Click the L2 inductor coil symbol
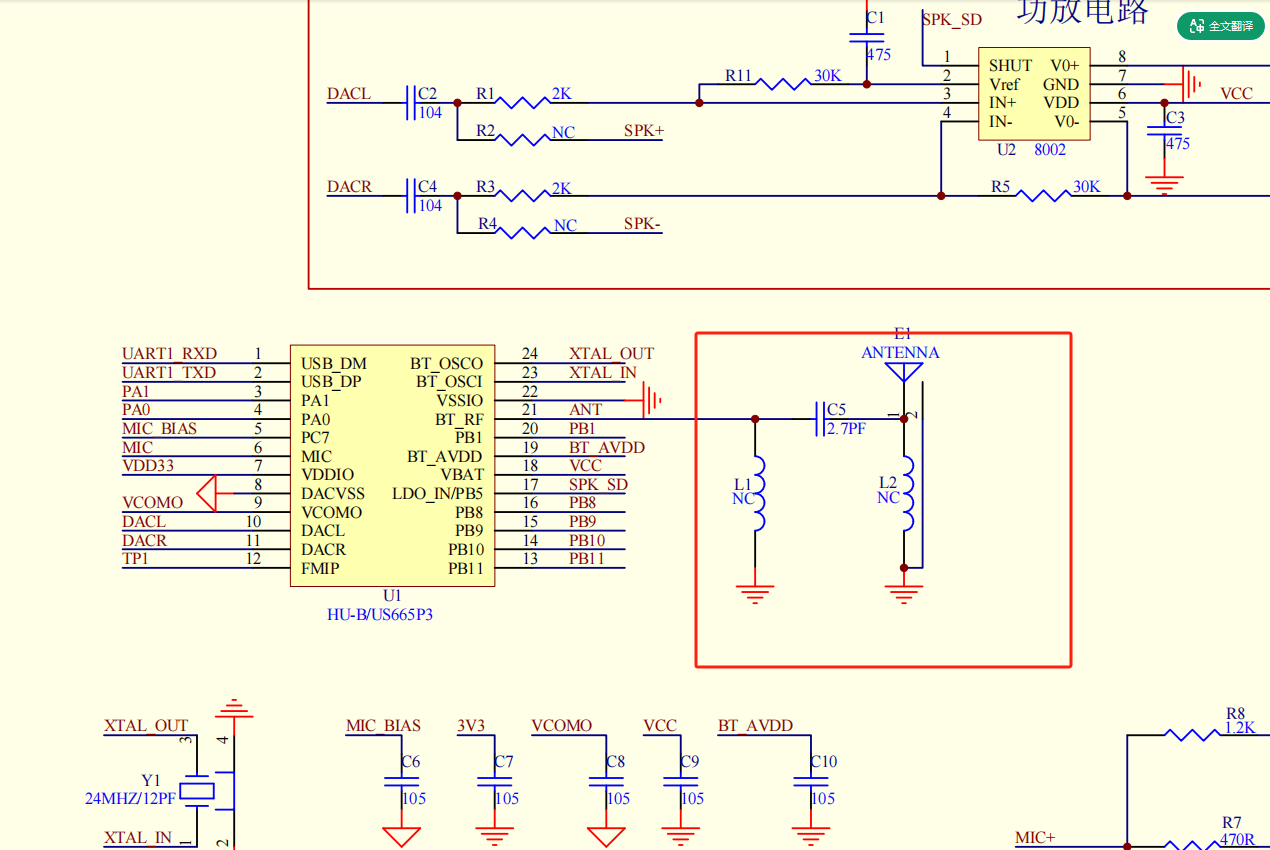The image size is (1270, 850). point(908,494)
